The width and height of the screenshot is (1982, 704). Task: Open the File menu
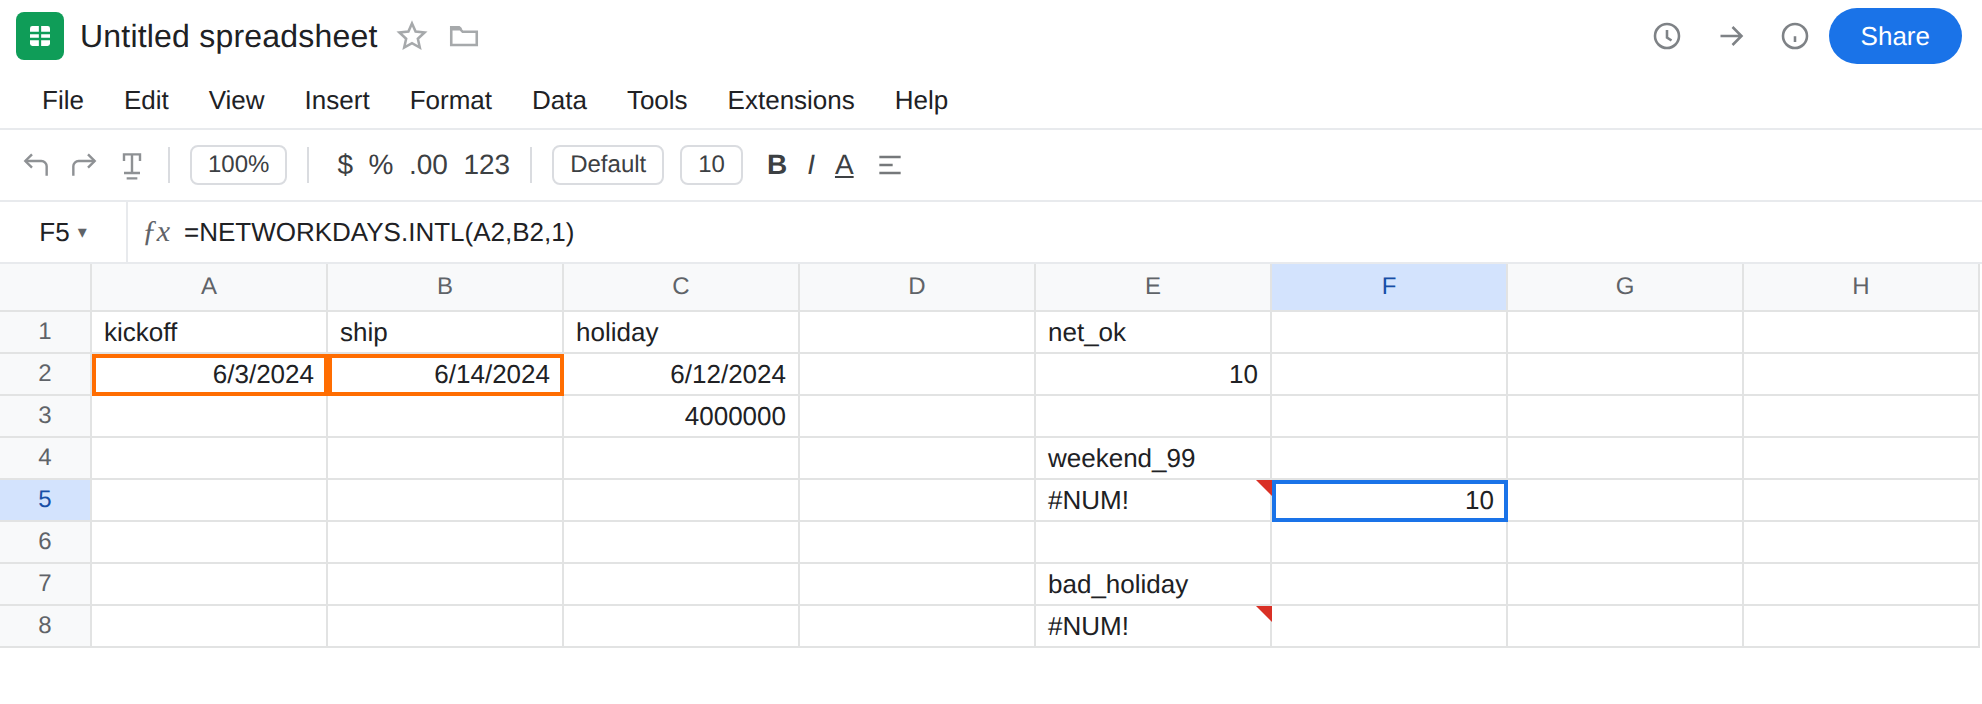63,100
